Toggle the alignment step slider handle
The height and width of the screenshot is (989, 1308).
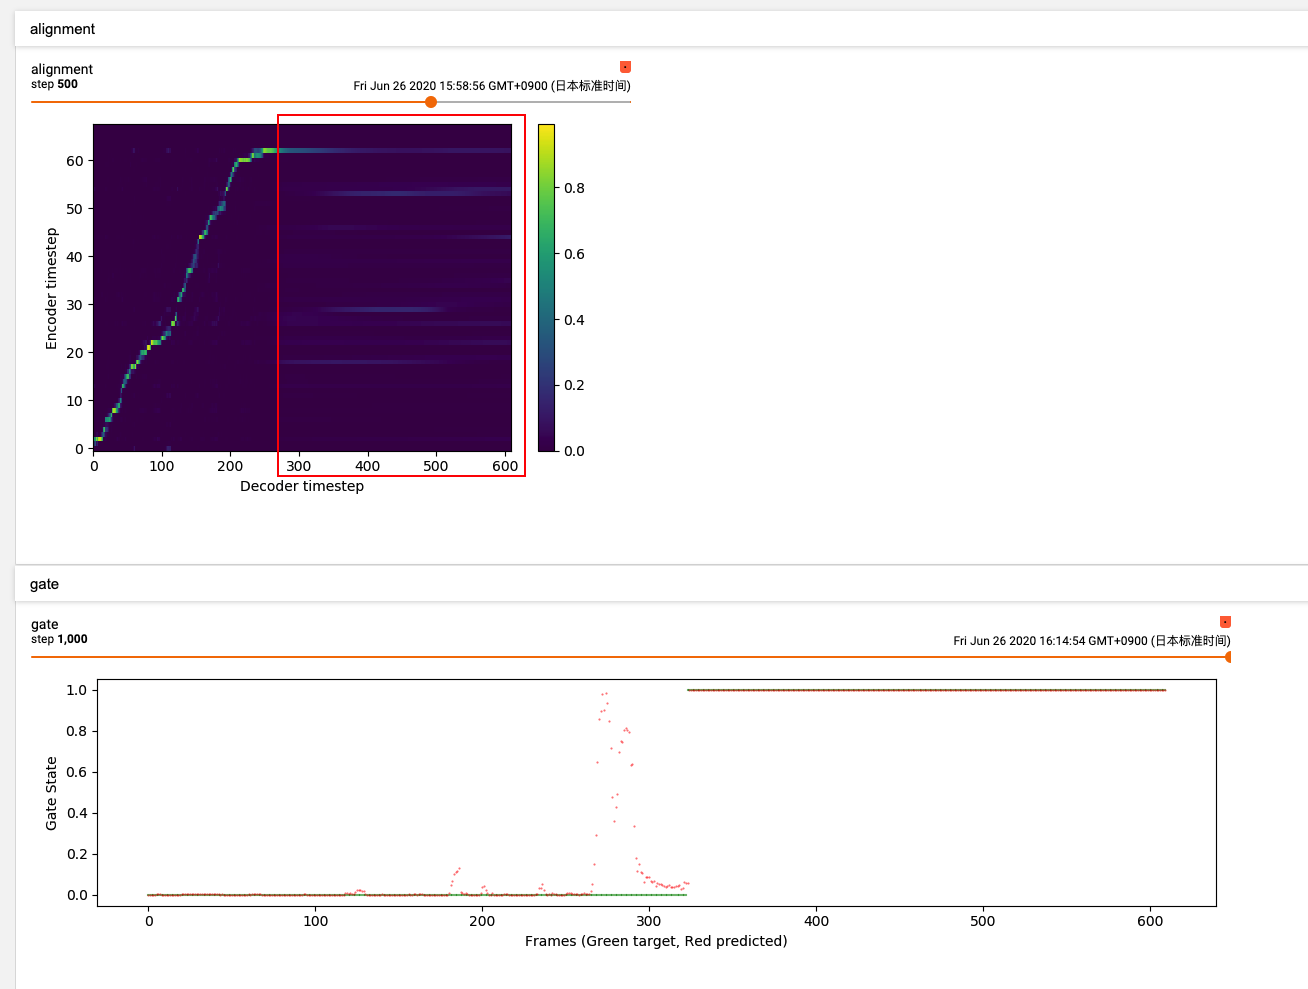430,101
